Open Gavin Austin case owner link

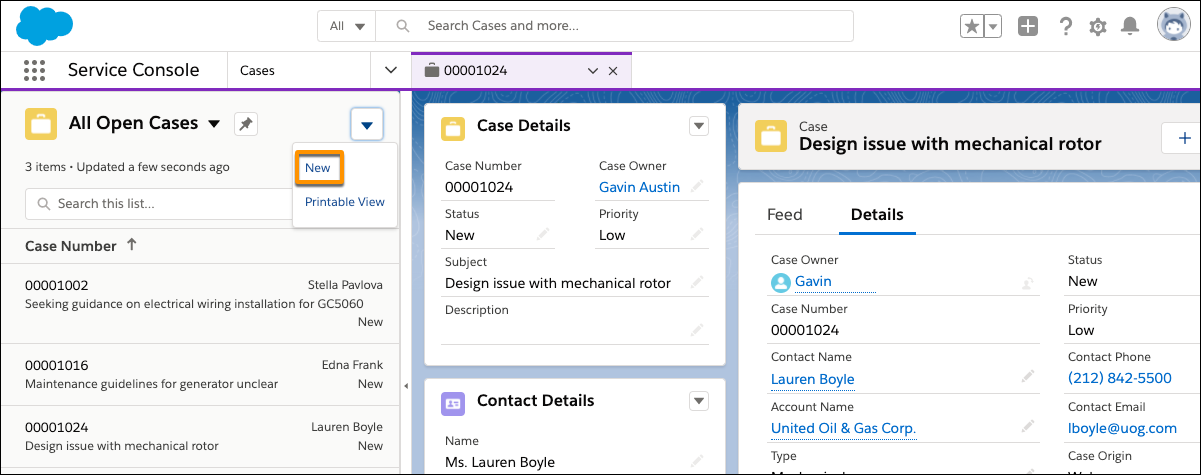639,187
